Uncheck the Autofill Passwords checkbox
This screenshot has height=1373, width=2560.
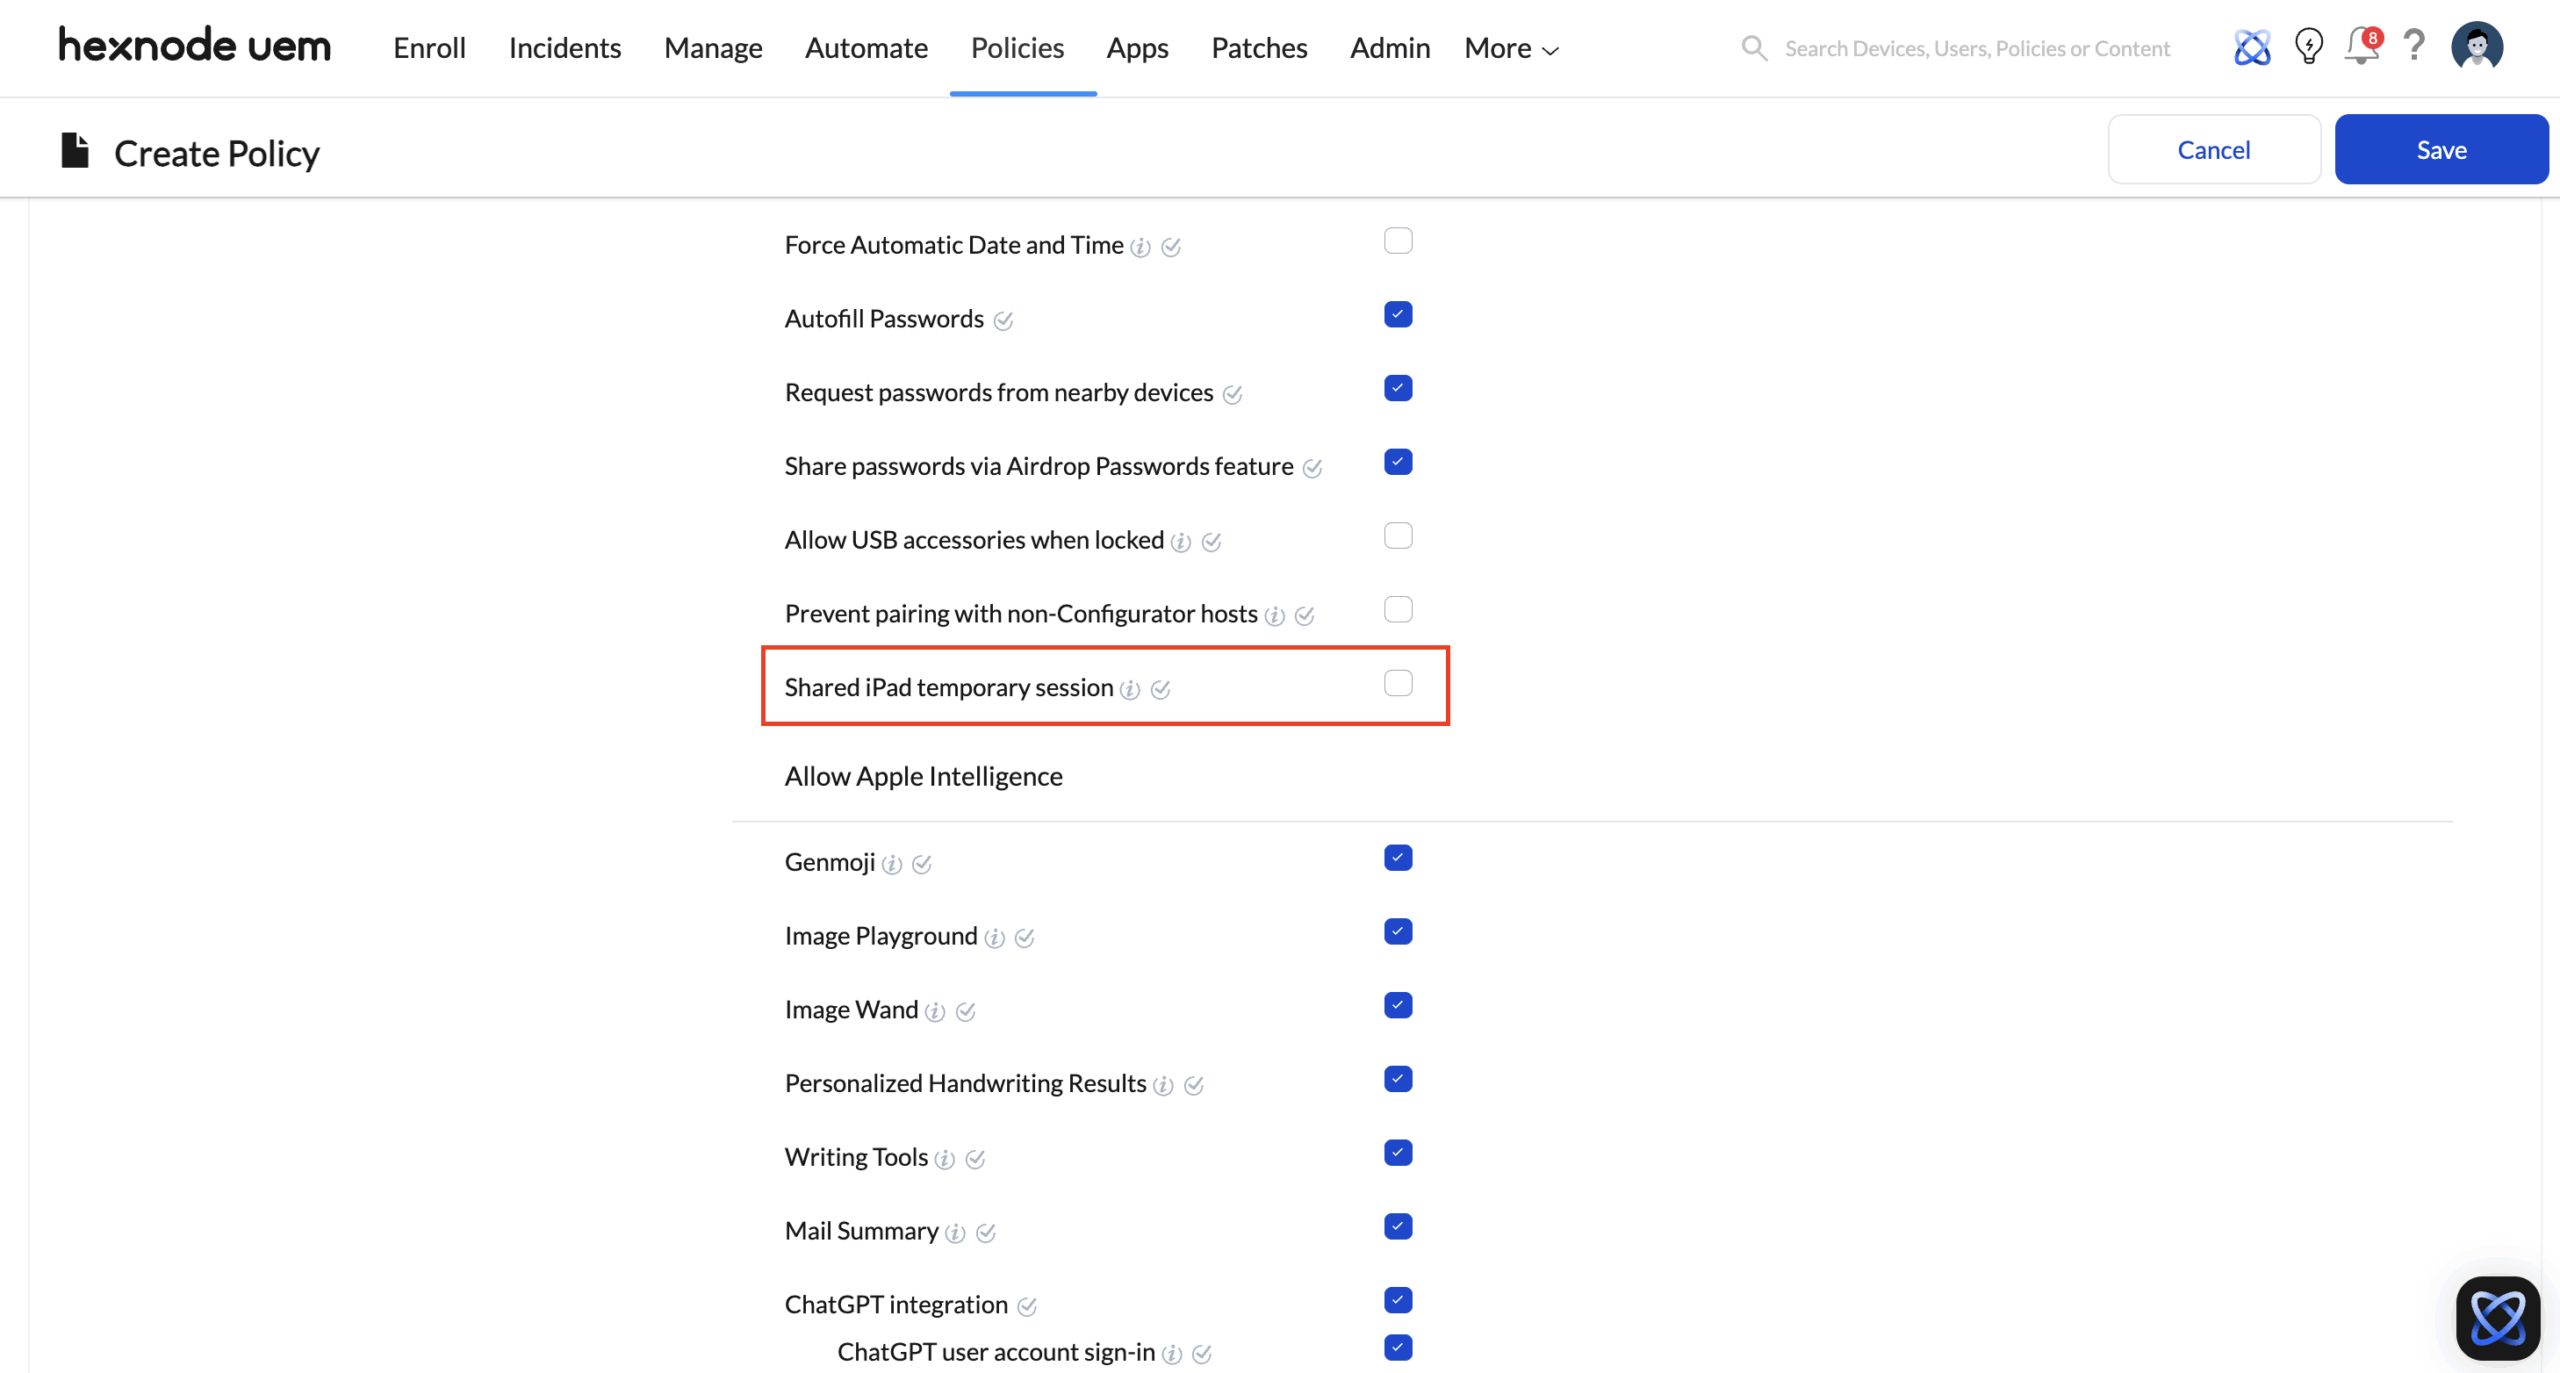click(1398, 315)
